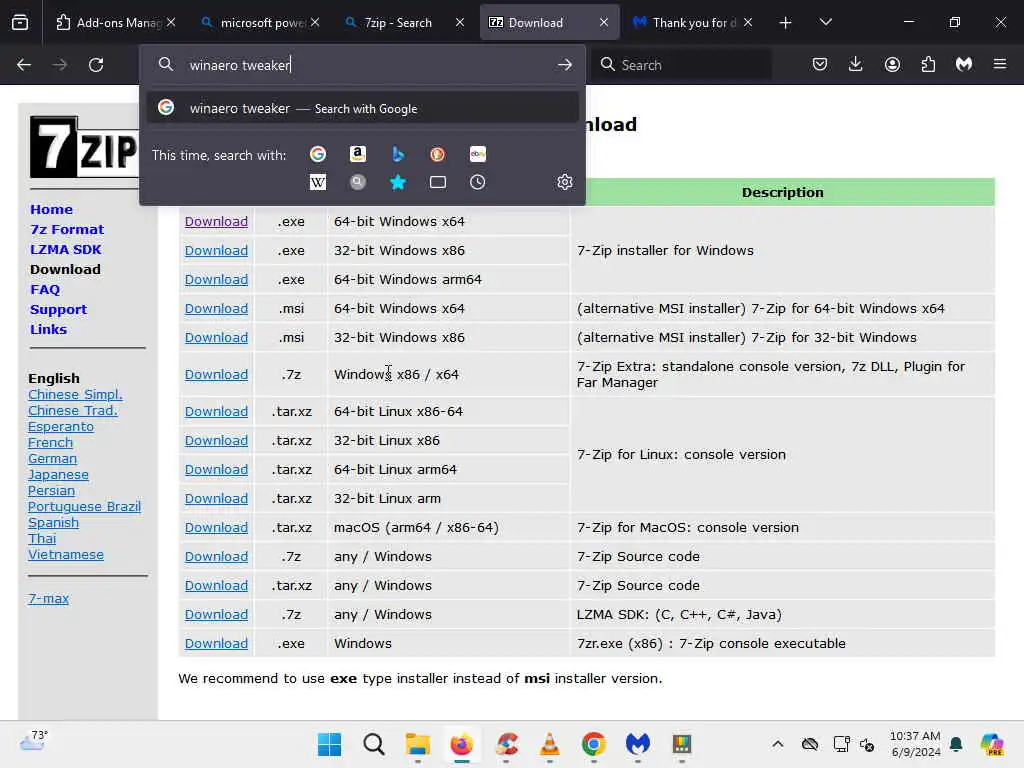Focus the Search box in the toolbar

[682, 65]
